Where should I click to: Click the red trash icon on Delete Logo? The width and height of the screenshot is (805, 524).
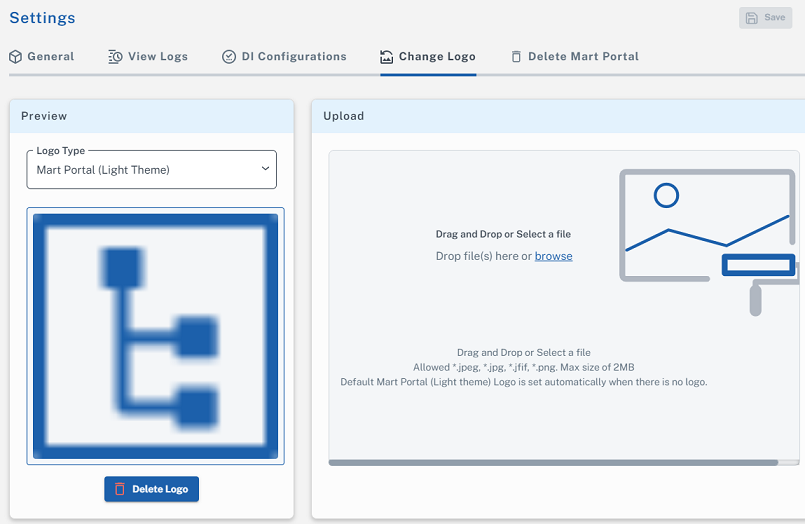tap(120, 489)
